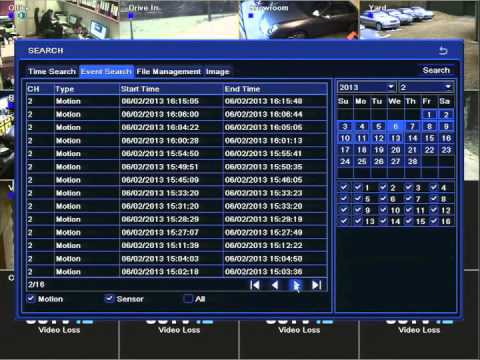This screenshot has height=360, width=480.
Task: Uncheck channel 1 checkbox
Action: [x=358, y=188]
